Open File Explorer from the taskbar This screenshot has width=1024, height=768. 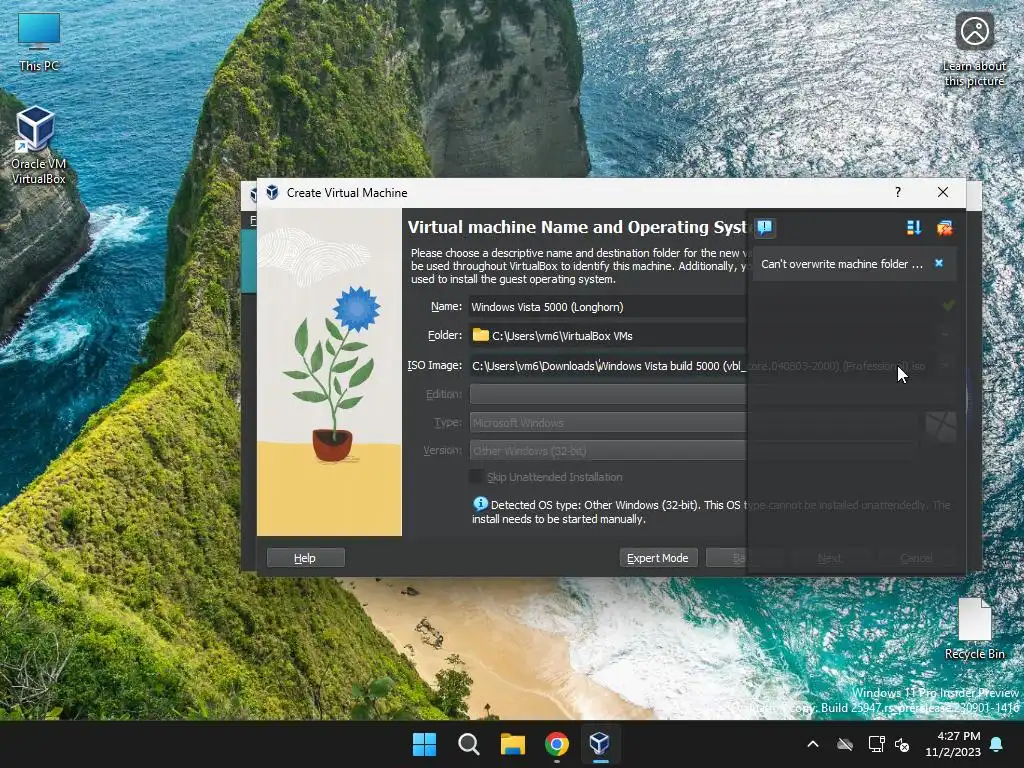[x=513, y=744]
